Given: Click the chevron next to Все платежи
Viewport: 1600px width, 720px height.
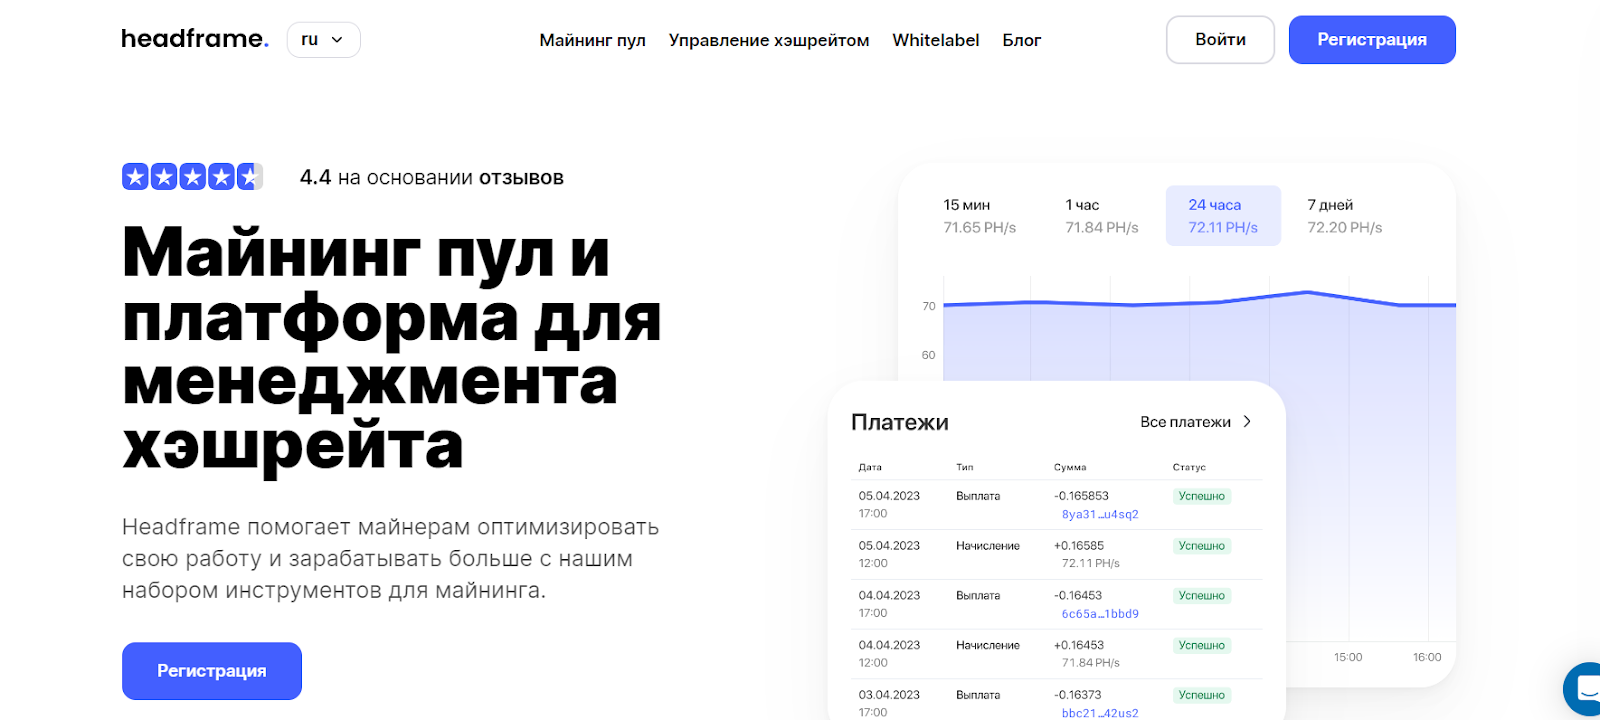Looking at the screenshot, I should point(1247,422).
